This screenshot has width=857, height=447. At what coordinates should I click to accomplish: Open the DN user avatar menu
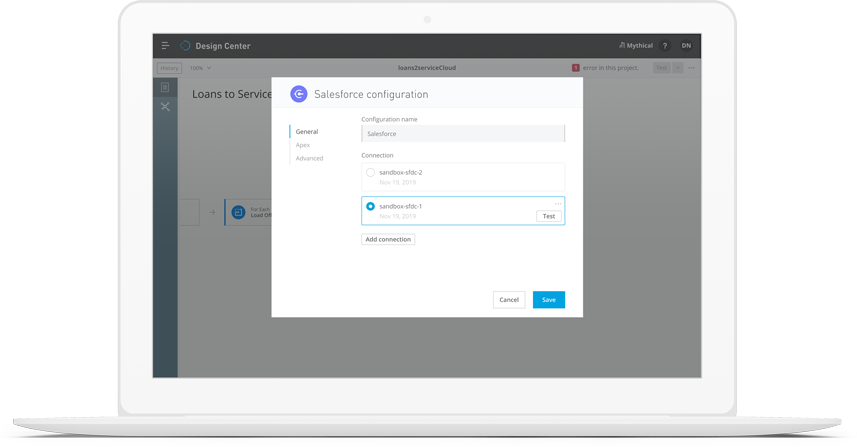pyautogui.click(x=686, y=46)
